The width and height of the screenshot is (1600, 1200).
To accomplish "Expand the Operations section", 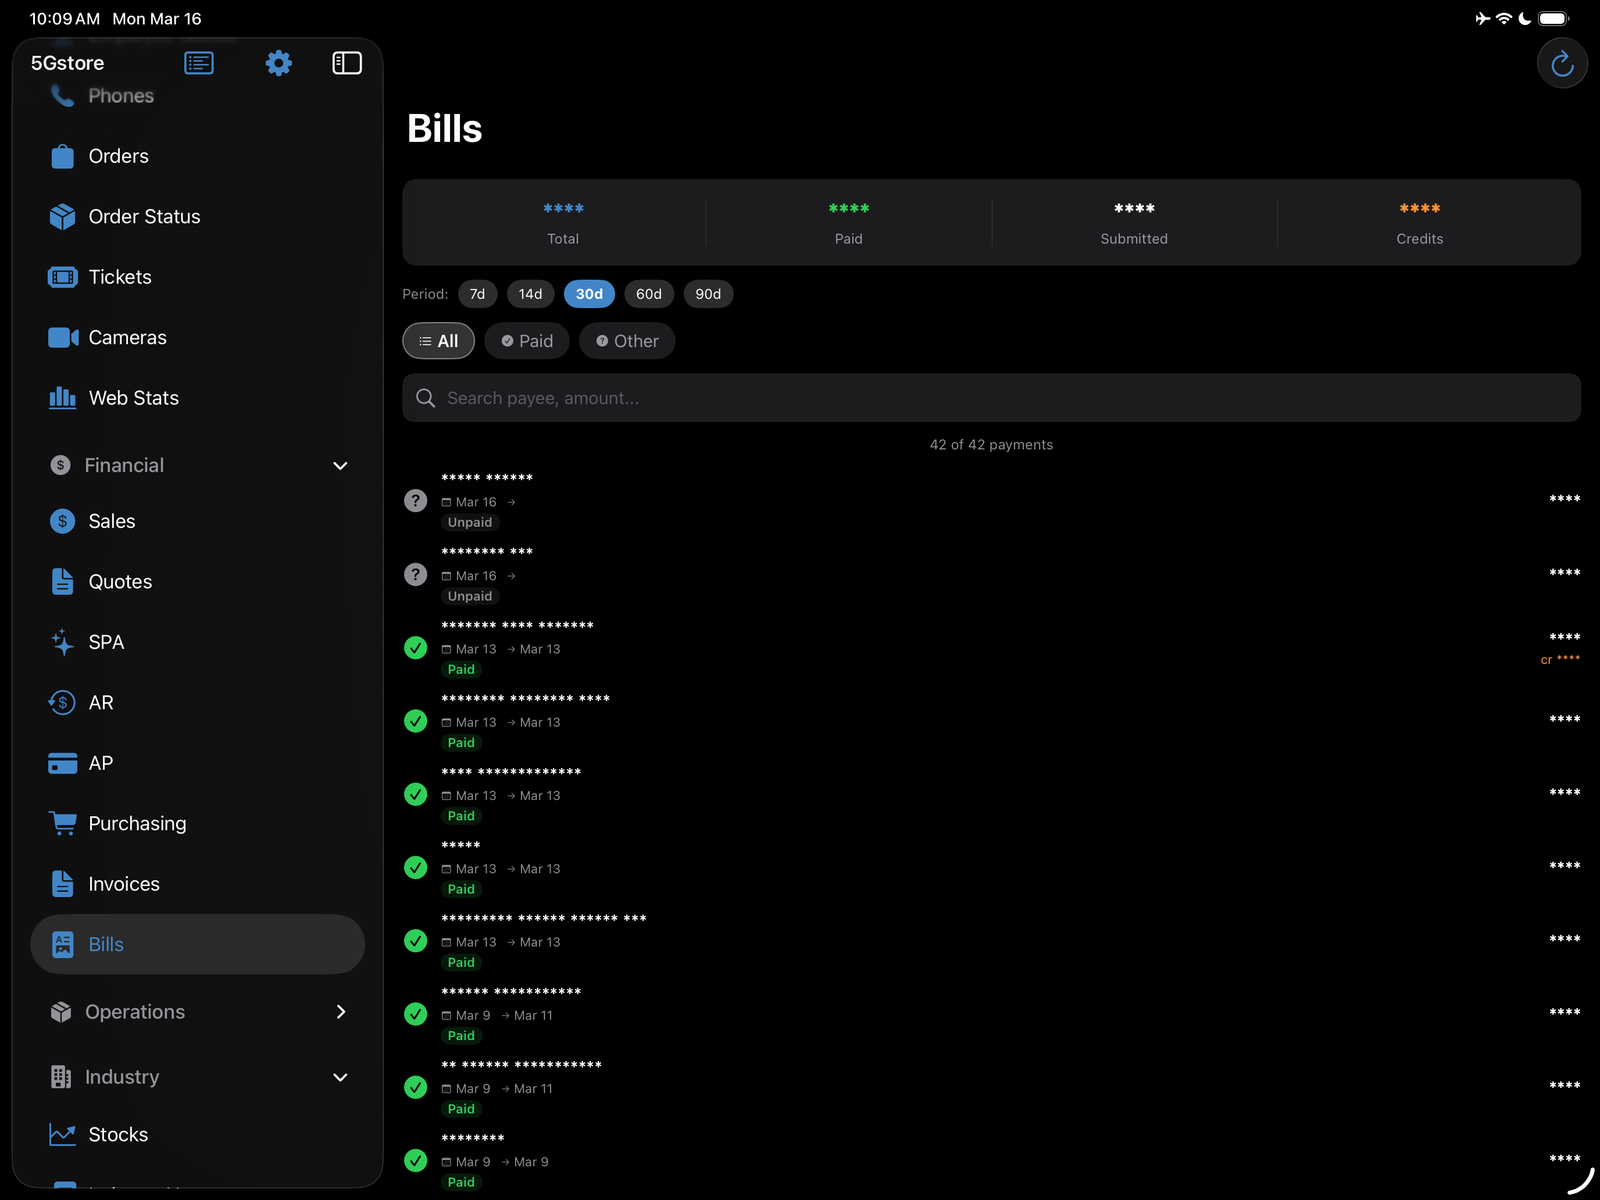I will pyautogui.click(x=340, y=1011).
